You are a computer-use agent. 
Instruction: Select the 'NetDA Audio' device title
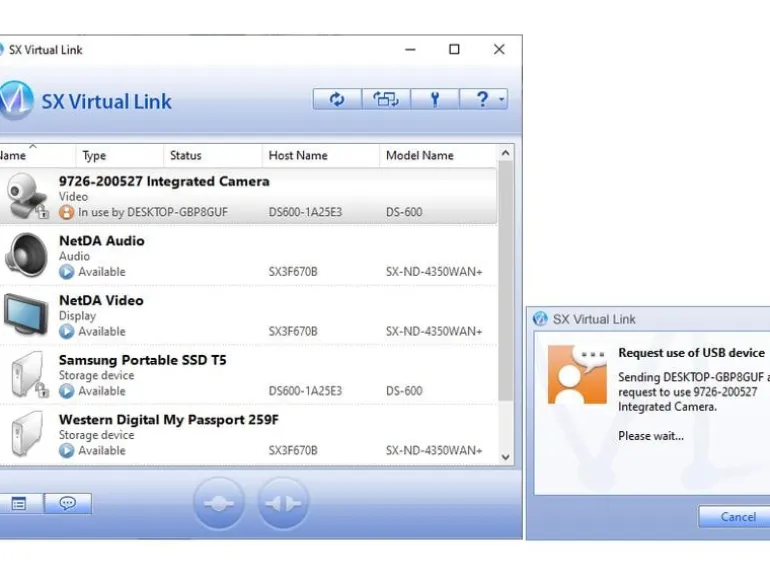[x=102, y=241]
